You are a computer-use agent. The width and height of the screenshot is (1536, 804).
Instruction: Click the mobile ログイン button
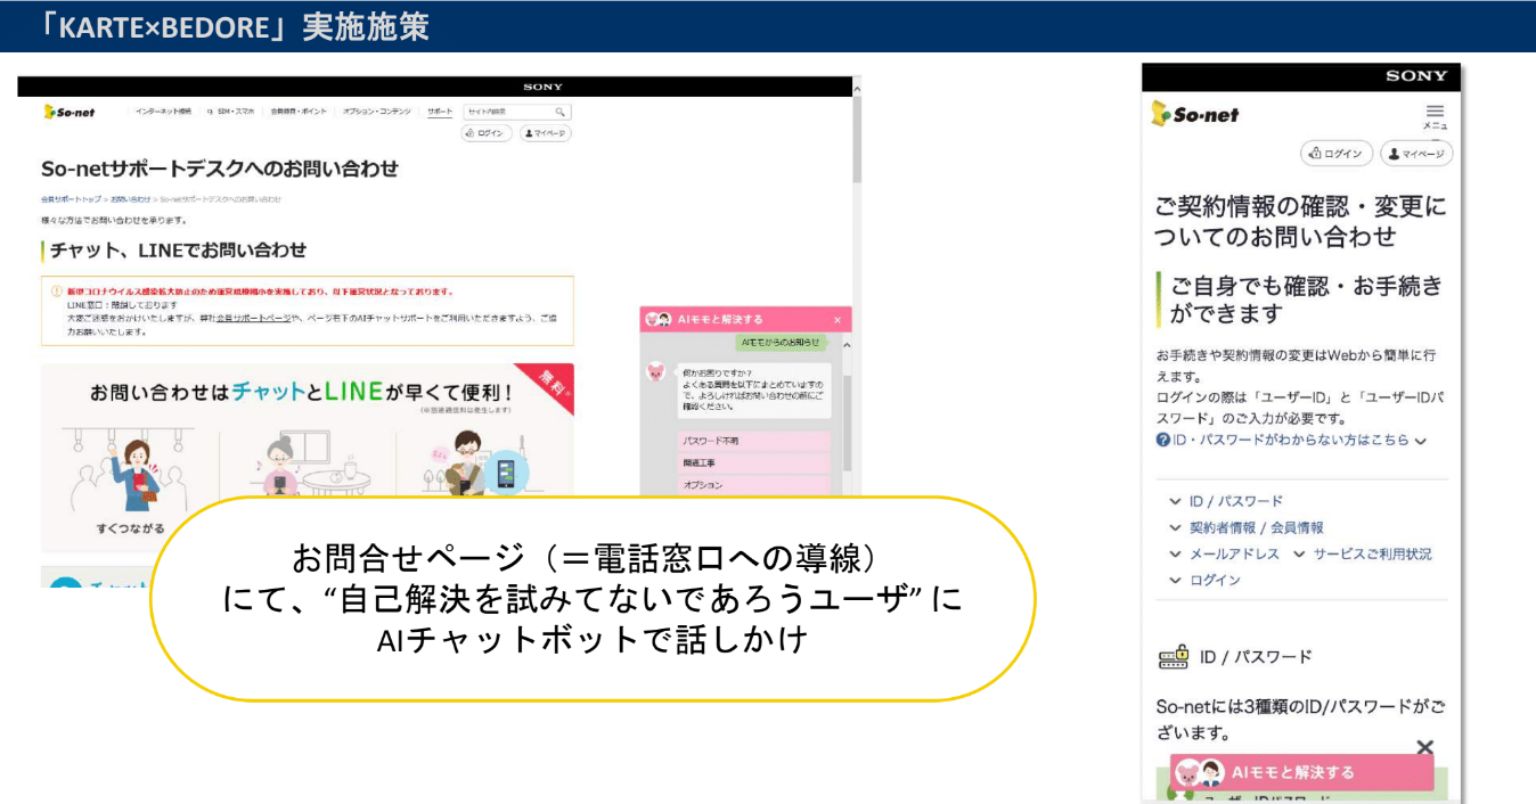click(x=1336, y=154)
